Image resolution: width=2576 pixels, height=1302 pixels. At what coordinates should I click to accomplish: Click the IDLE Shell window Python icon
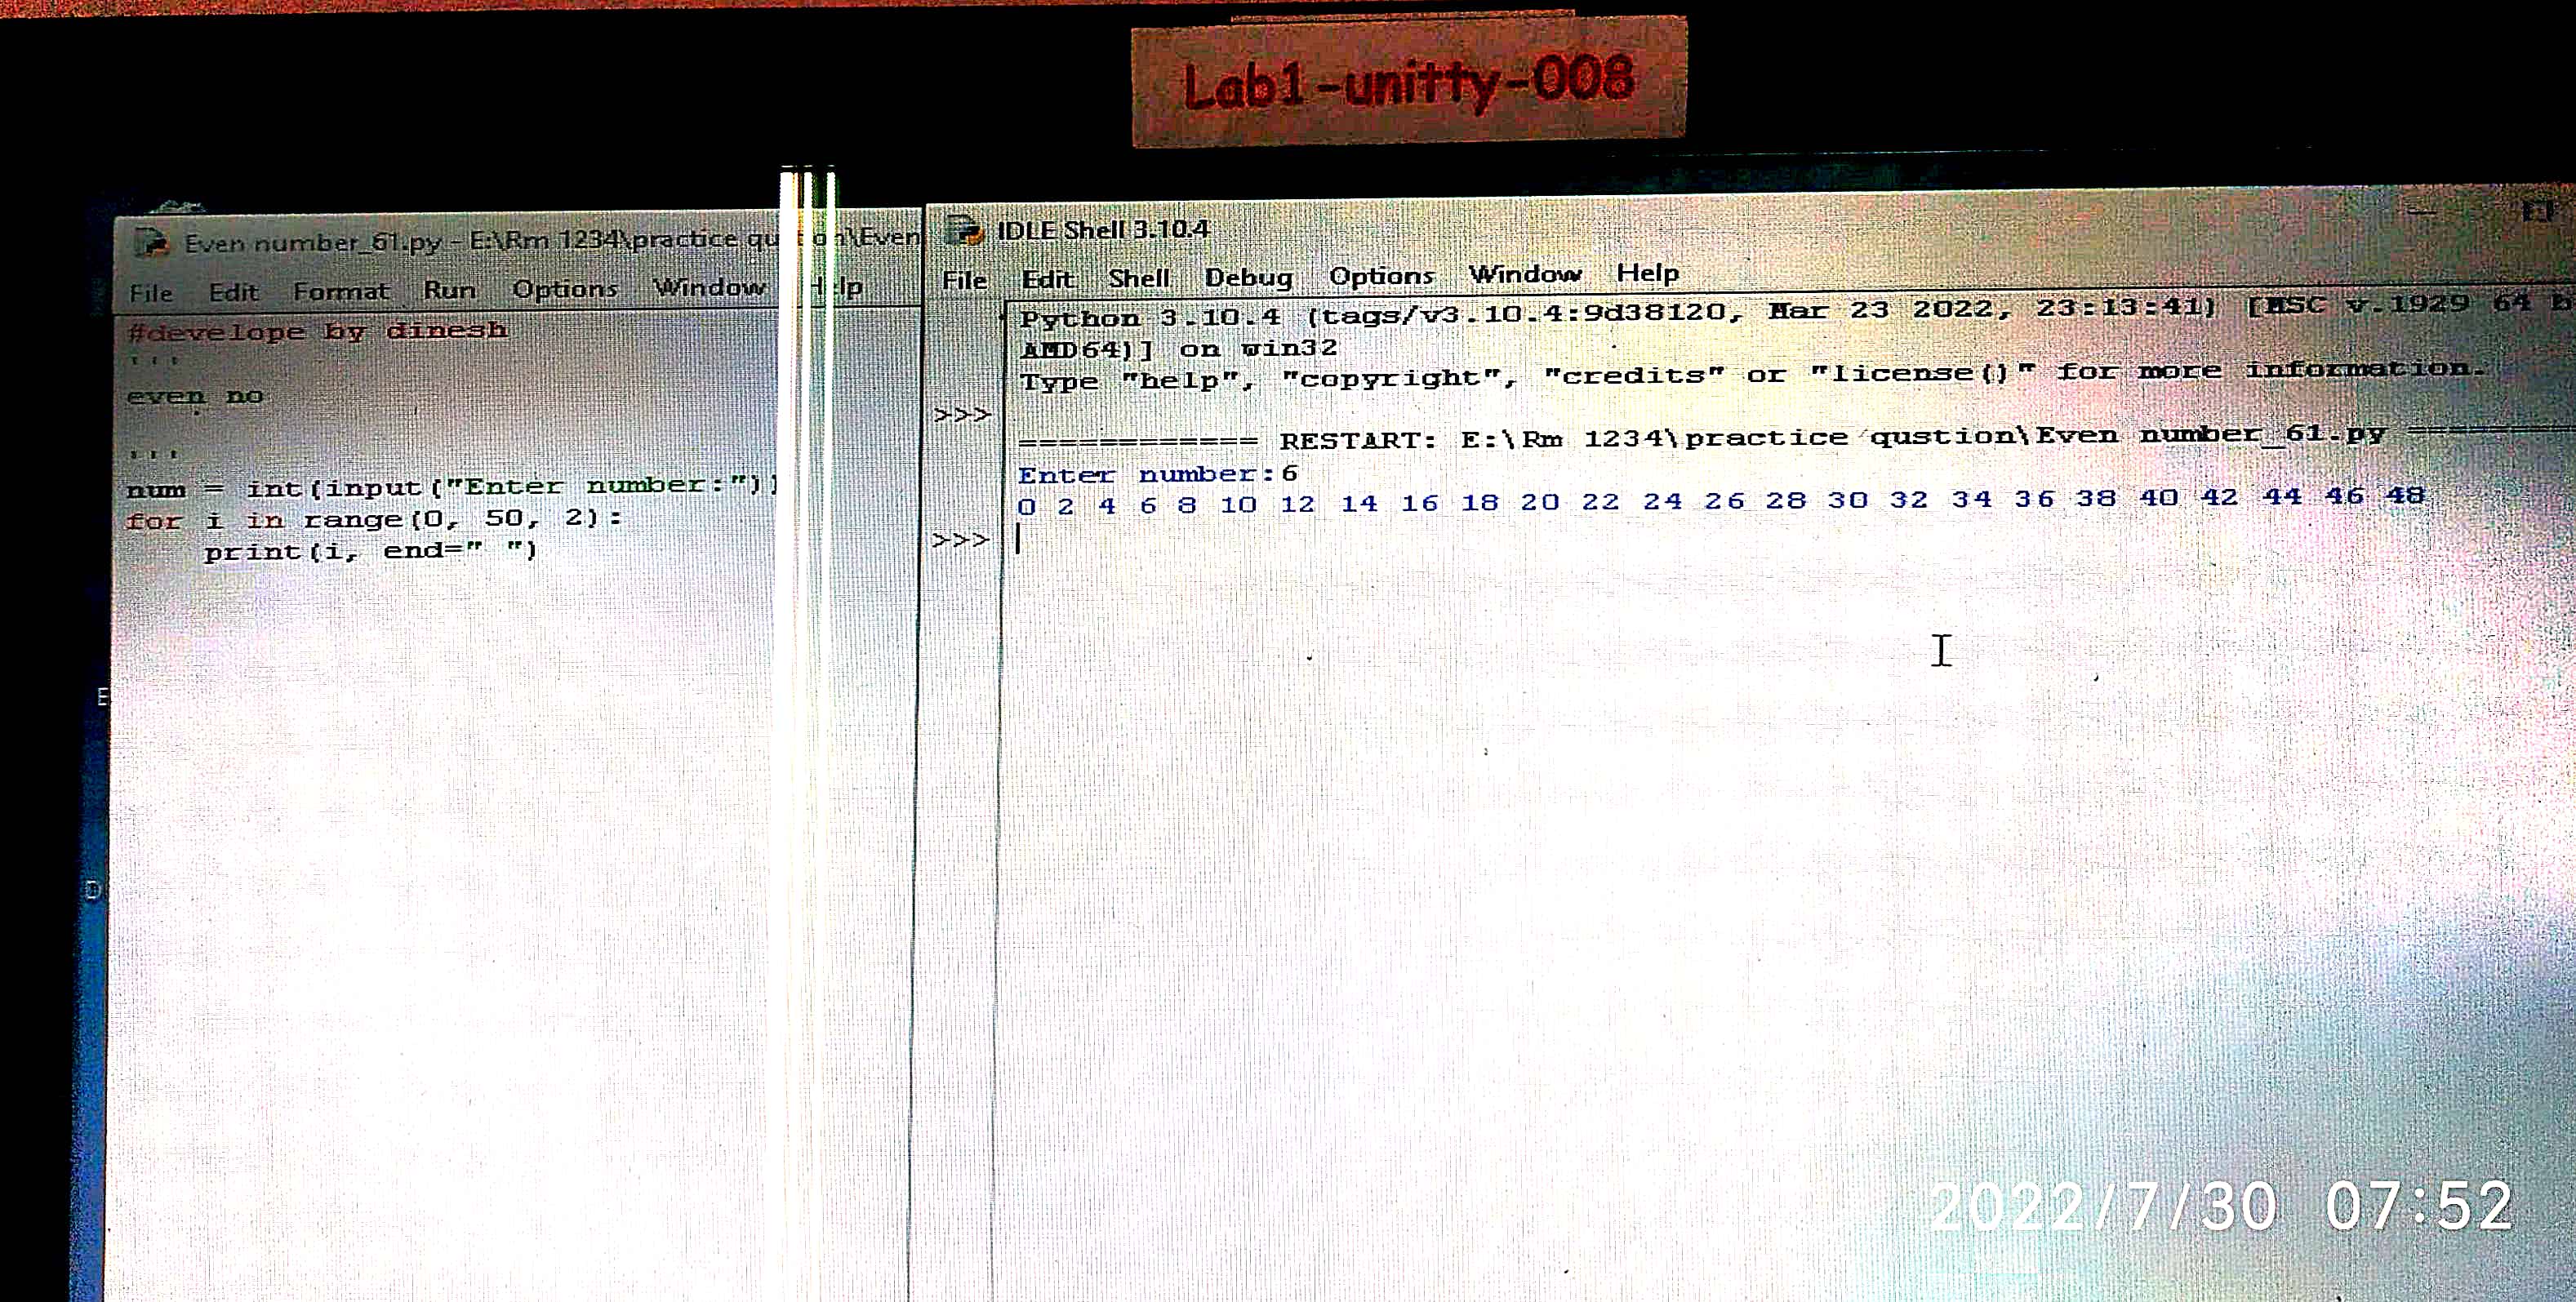tap(964, 231)
